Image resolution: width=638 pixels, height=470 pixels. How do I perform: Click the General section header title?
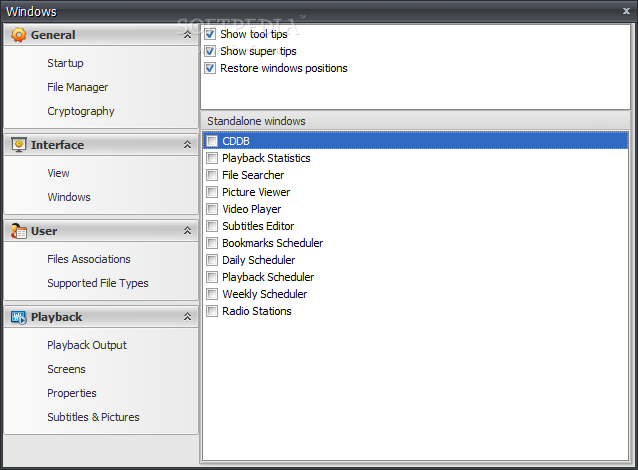coord(53,35)
